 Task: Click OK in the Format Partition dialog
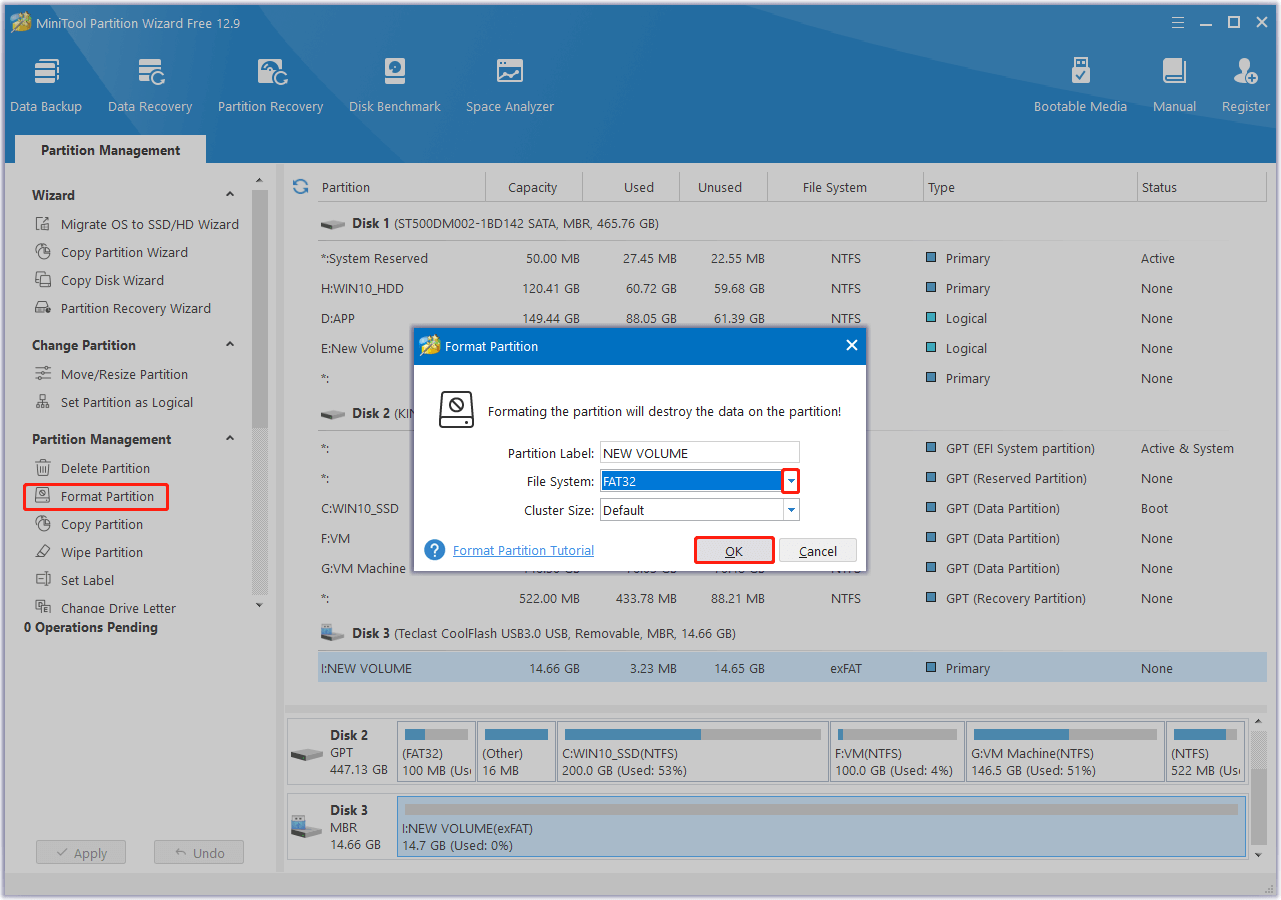pyautogui.click(x=734, y=551)
